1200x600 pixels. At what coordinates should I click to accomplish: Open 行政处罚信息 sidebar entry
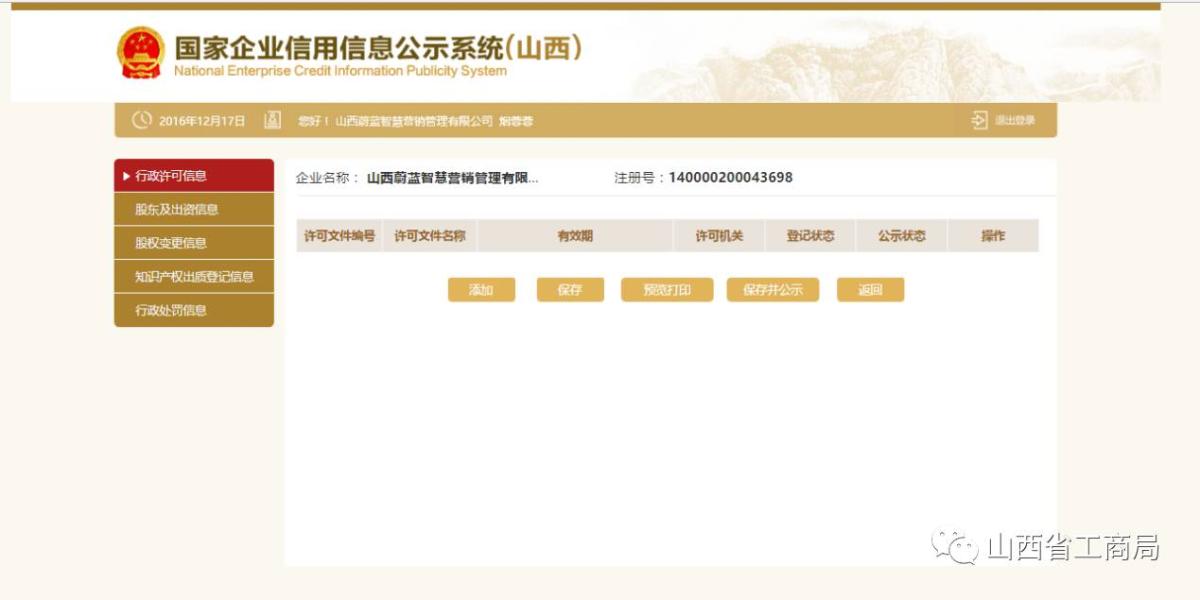(x=171, y=310)
